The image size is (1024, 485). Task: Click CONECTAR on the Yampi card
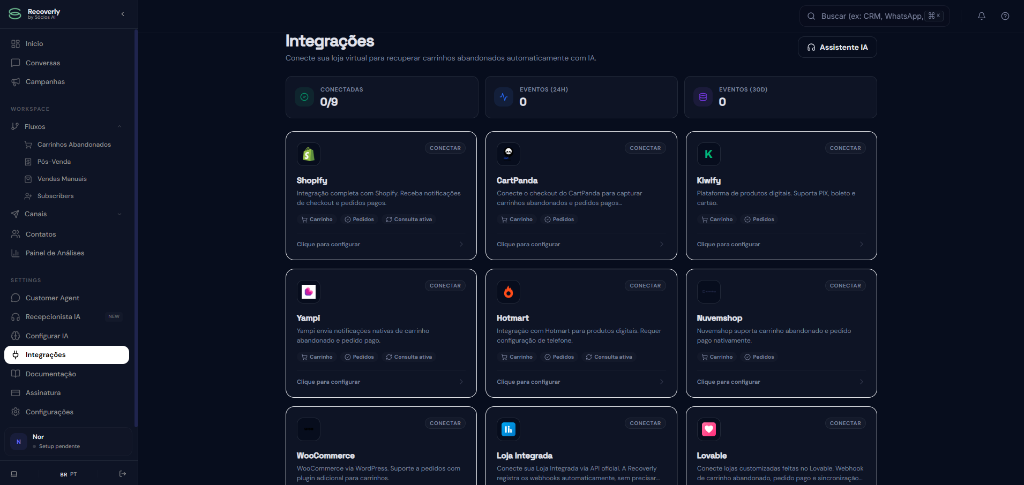[445, 286]
